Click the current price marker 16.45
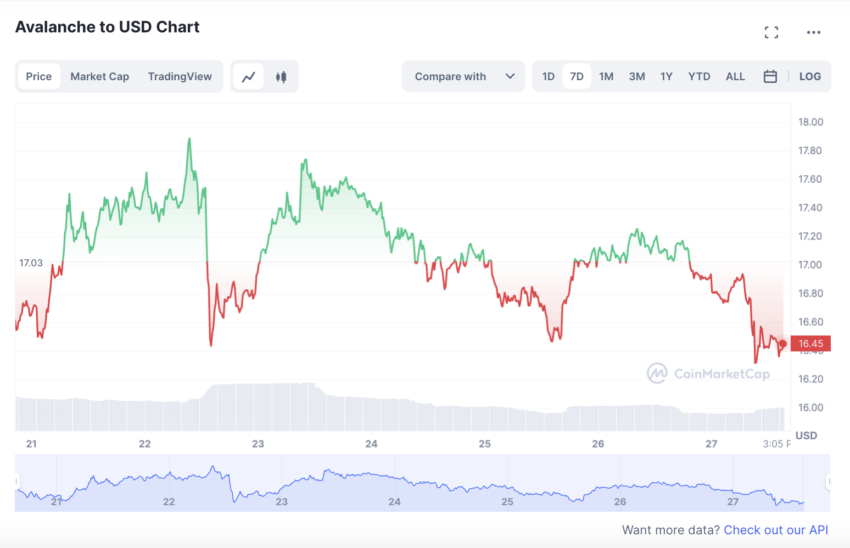 click(810, 343)
